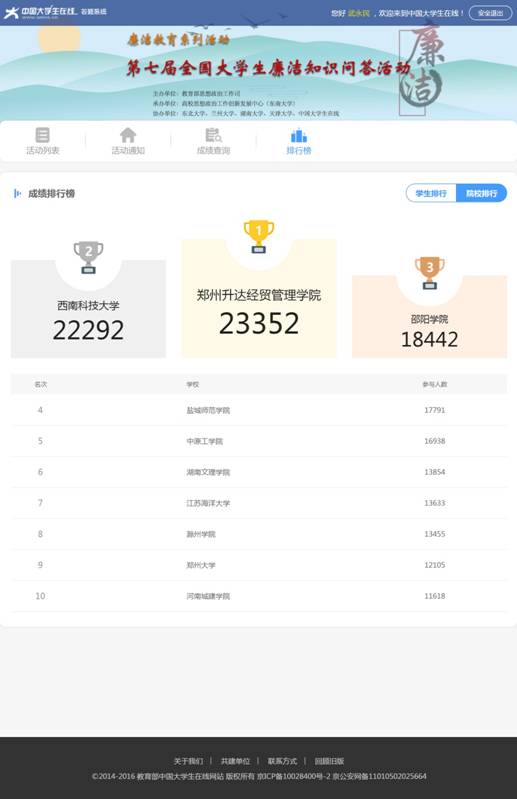Click the bronze third-place trophy

[x=429, y=273]
